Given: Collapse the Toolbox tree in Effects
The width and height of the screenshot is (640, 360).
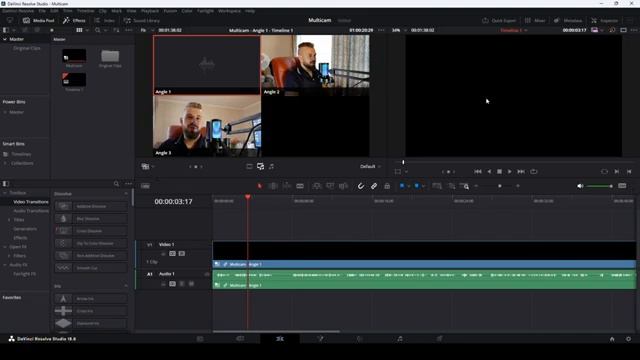Looking at the screenshot, I should 5,193.
